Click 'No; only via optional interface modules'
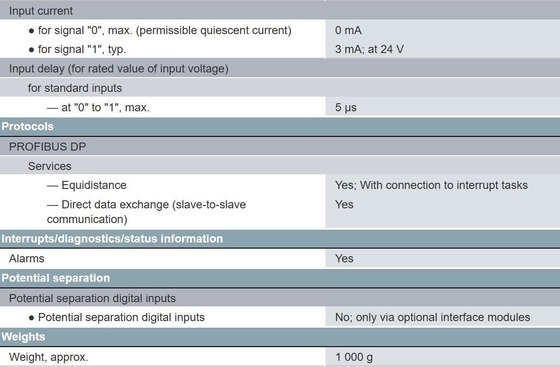 coord(432,317)
